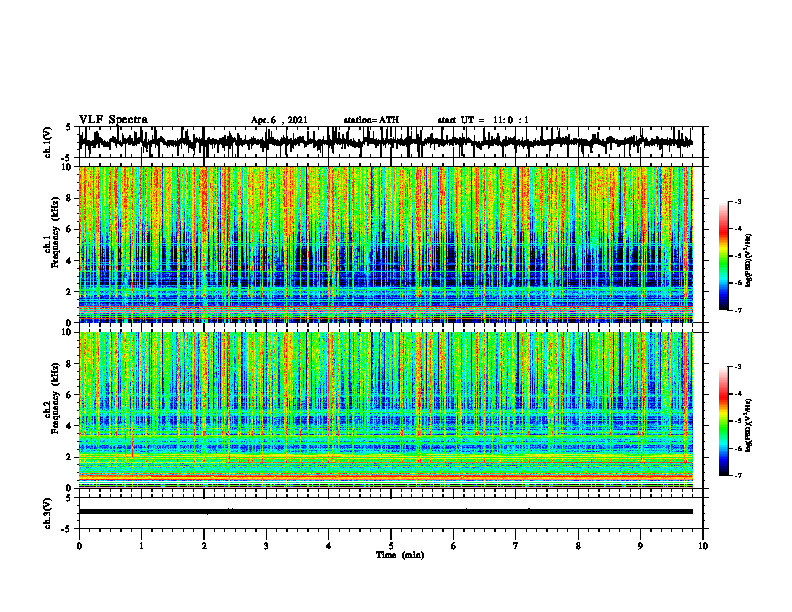Click the "2" tick on ch.1 frequency axis
The image size is (792, 612).
click(70, 292)
